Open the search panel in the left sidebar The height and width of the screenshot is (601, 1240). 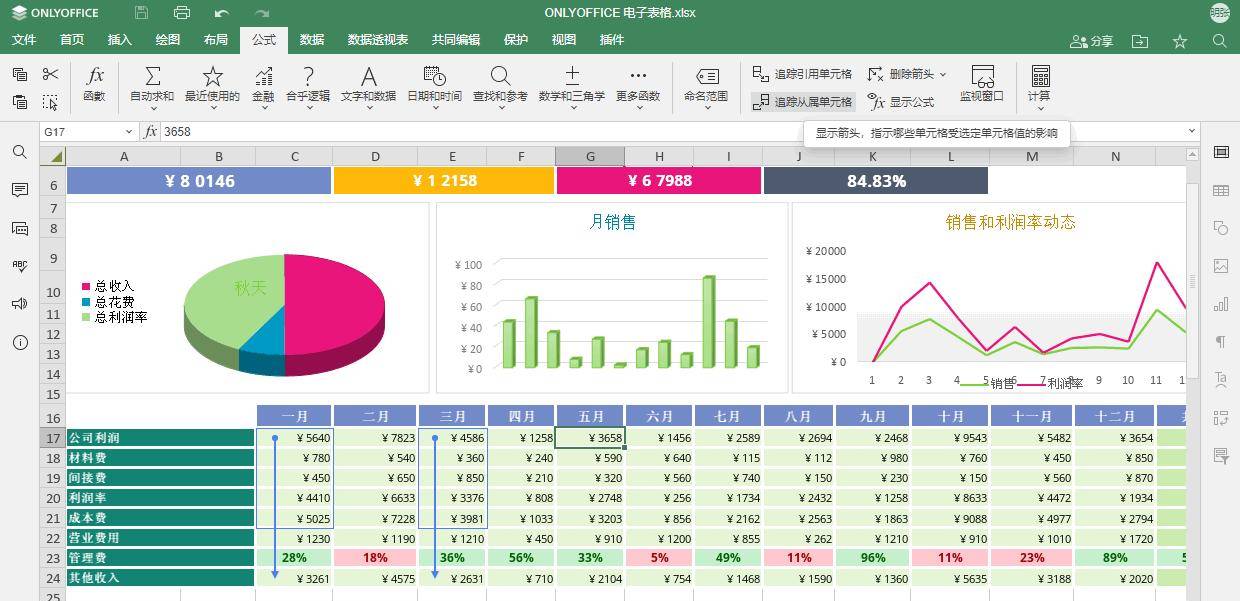coord(20,153)
